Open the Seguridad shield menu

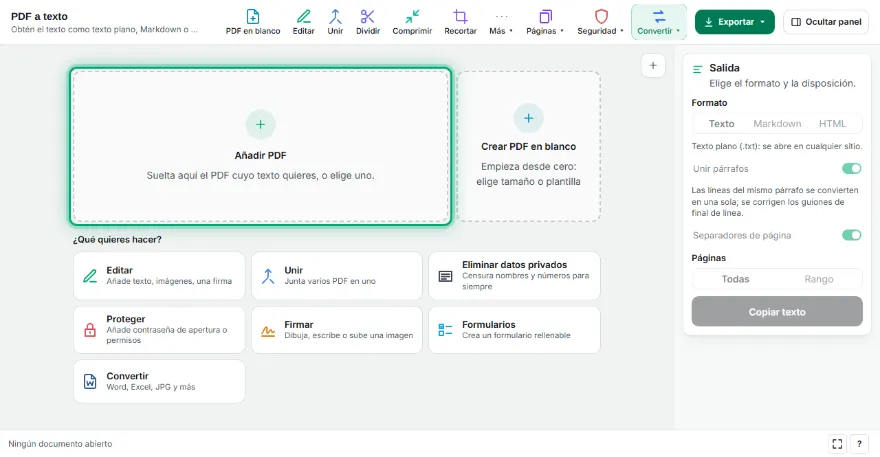[x=600, y=22]
